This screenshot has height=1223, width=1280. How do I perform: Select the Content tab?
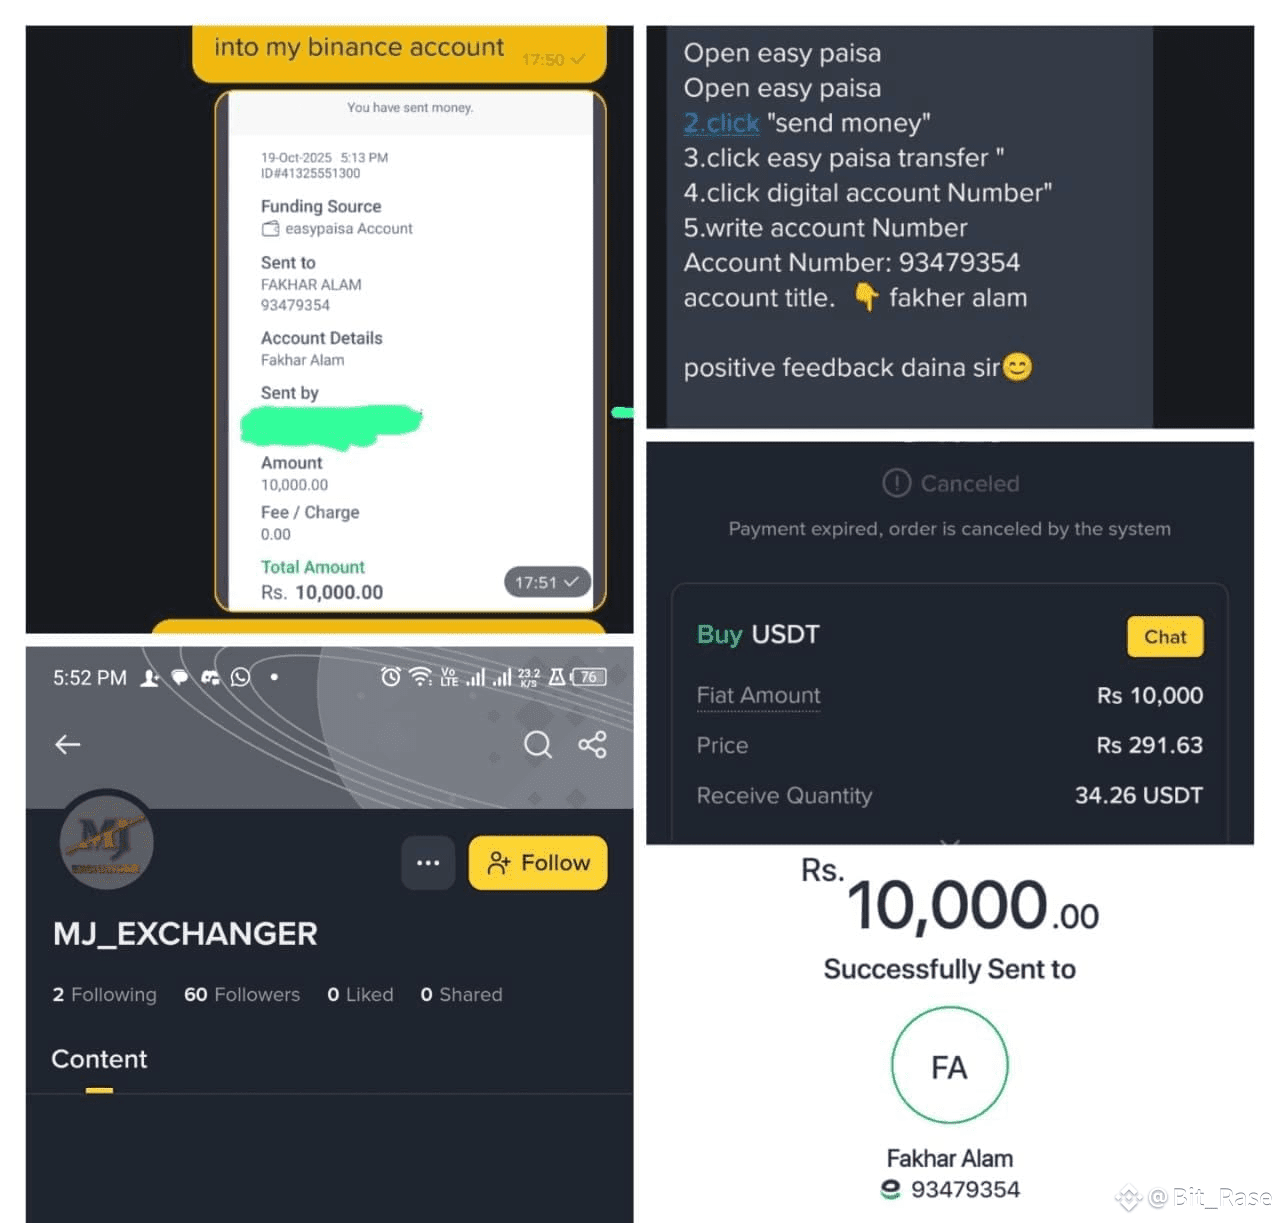99,1059
